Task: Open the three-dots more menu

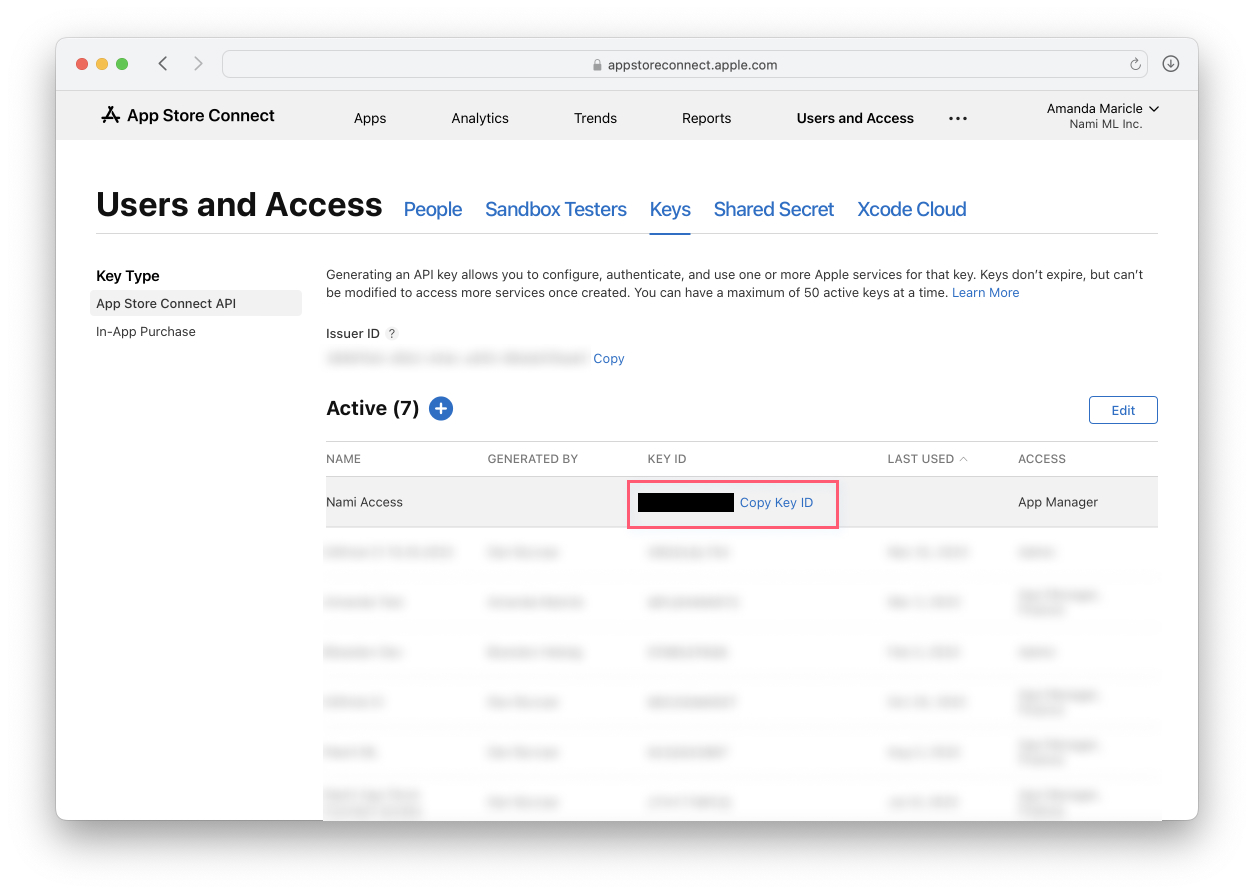Action: click(x=958, y=118)
